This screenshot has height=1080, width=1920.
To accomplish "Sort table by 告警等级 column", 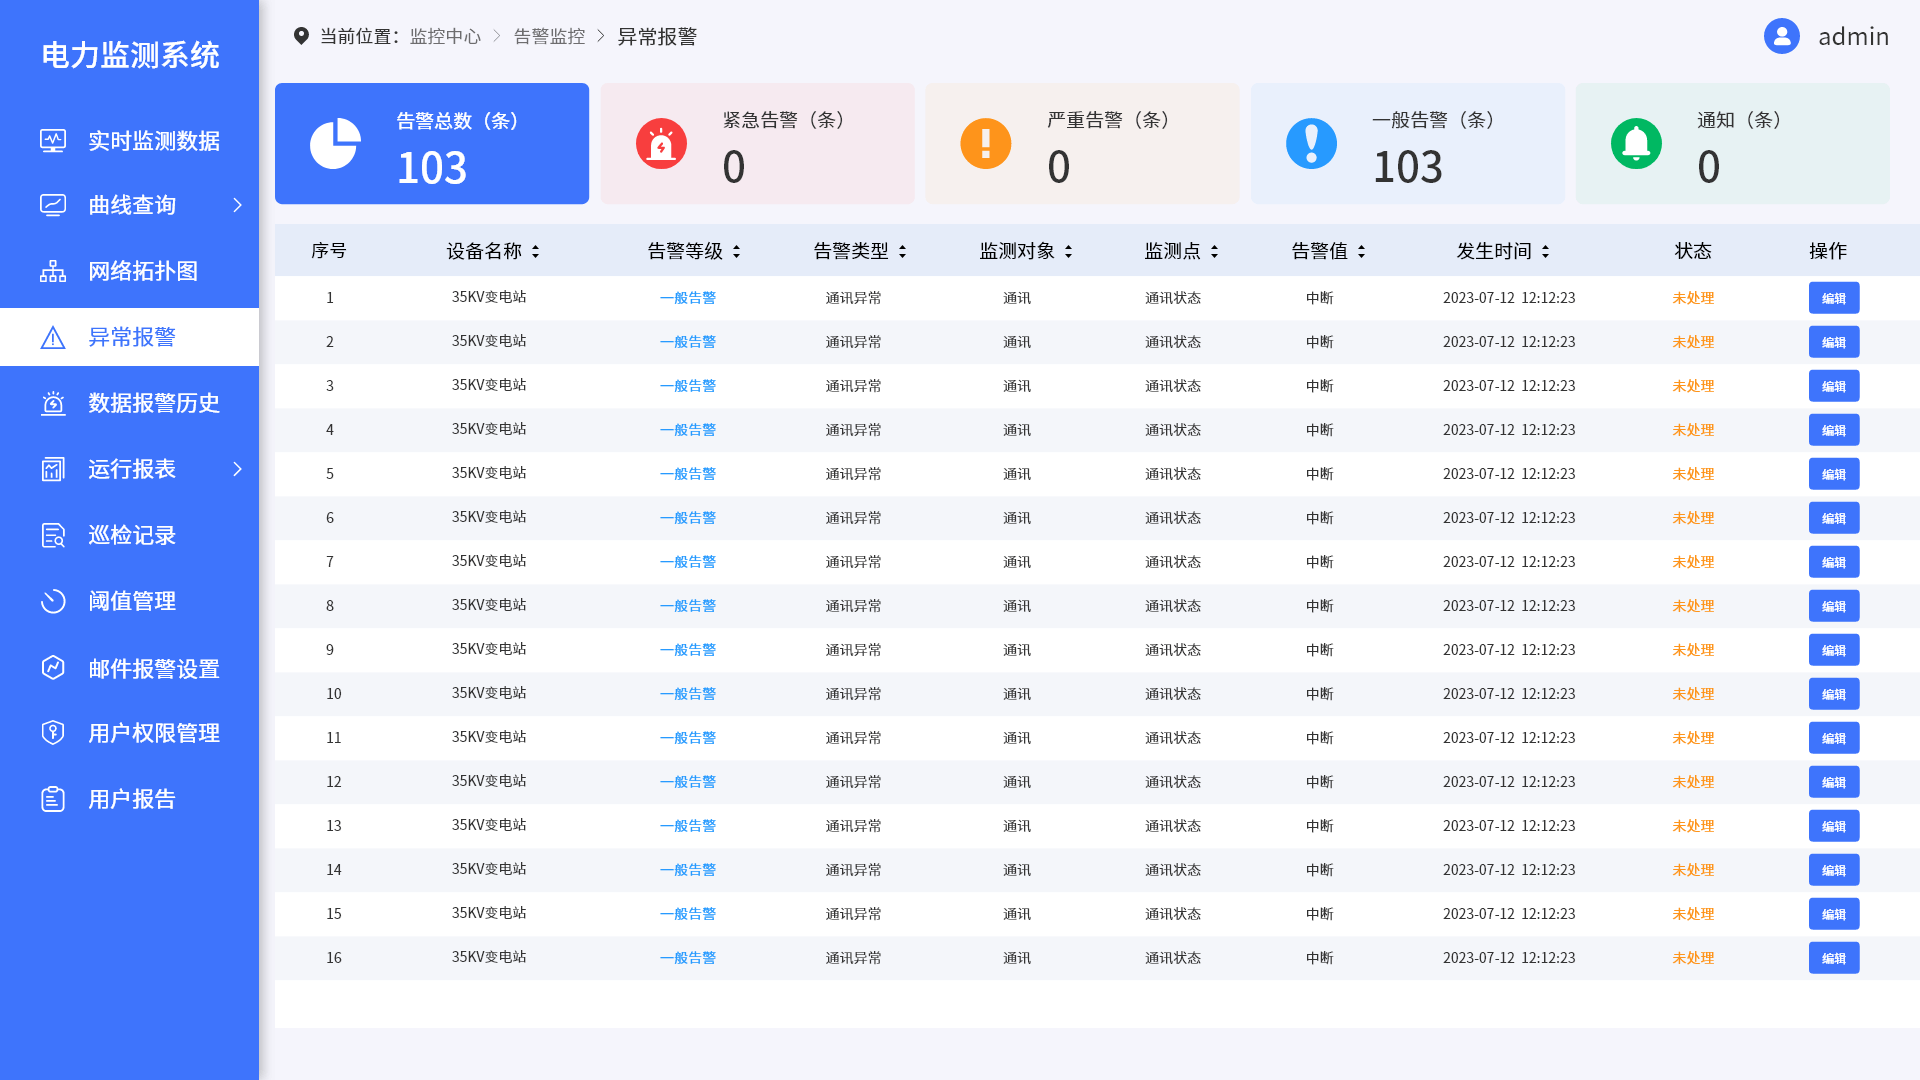I will click(736, 251).
